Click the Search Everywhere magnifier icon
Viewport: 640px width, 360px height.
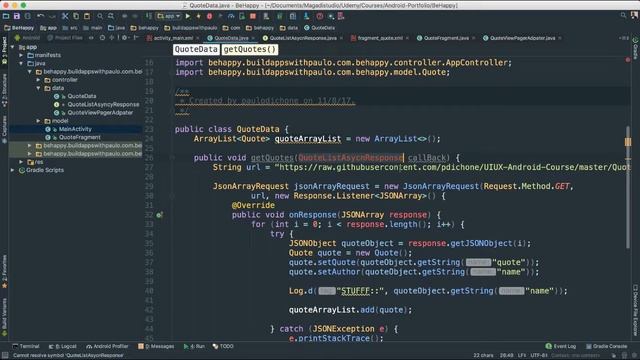pos(623,16)
